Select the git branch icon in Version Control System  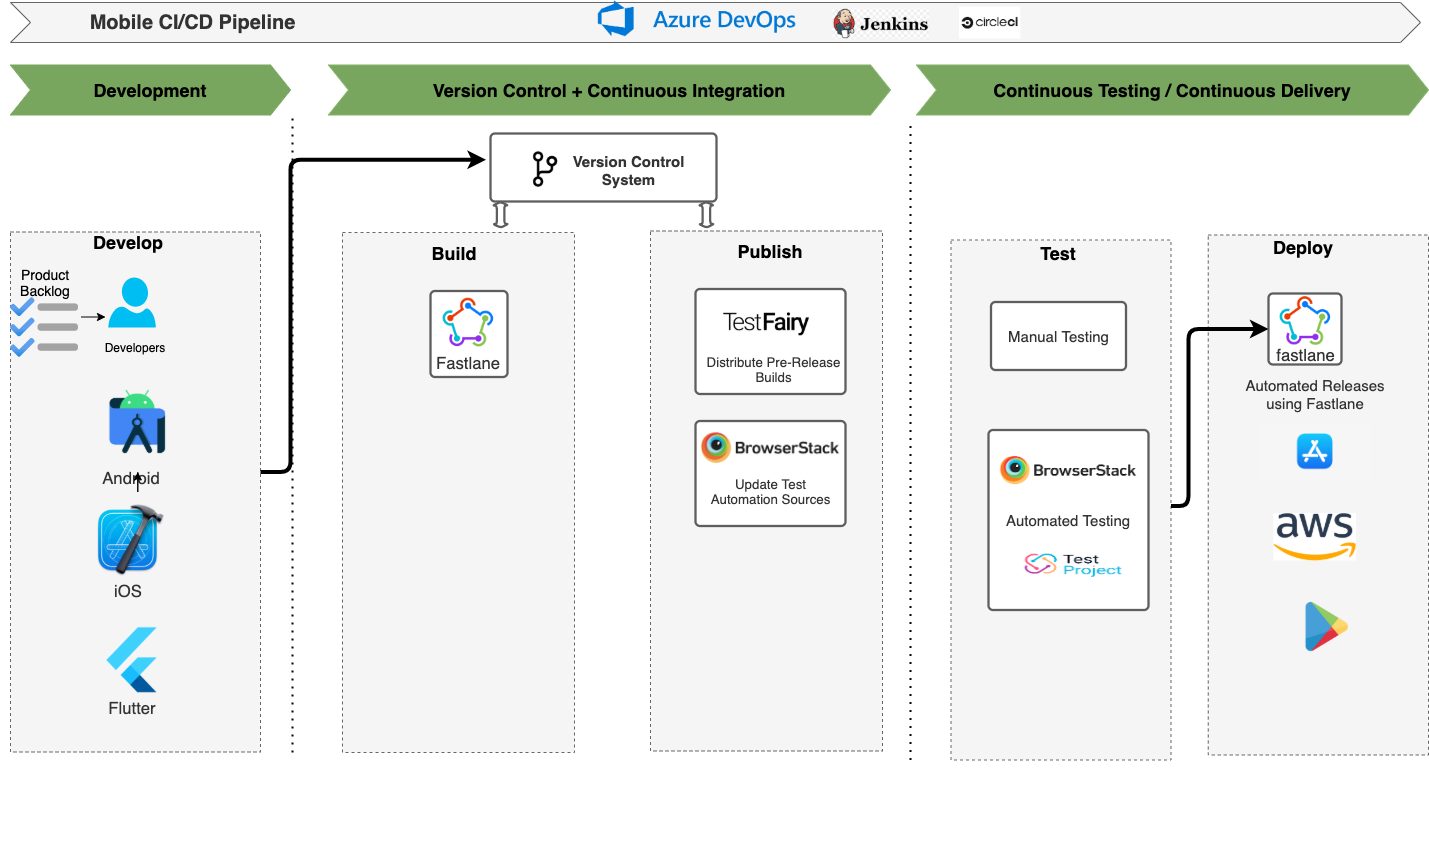pos(544,169)
